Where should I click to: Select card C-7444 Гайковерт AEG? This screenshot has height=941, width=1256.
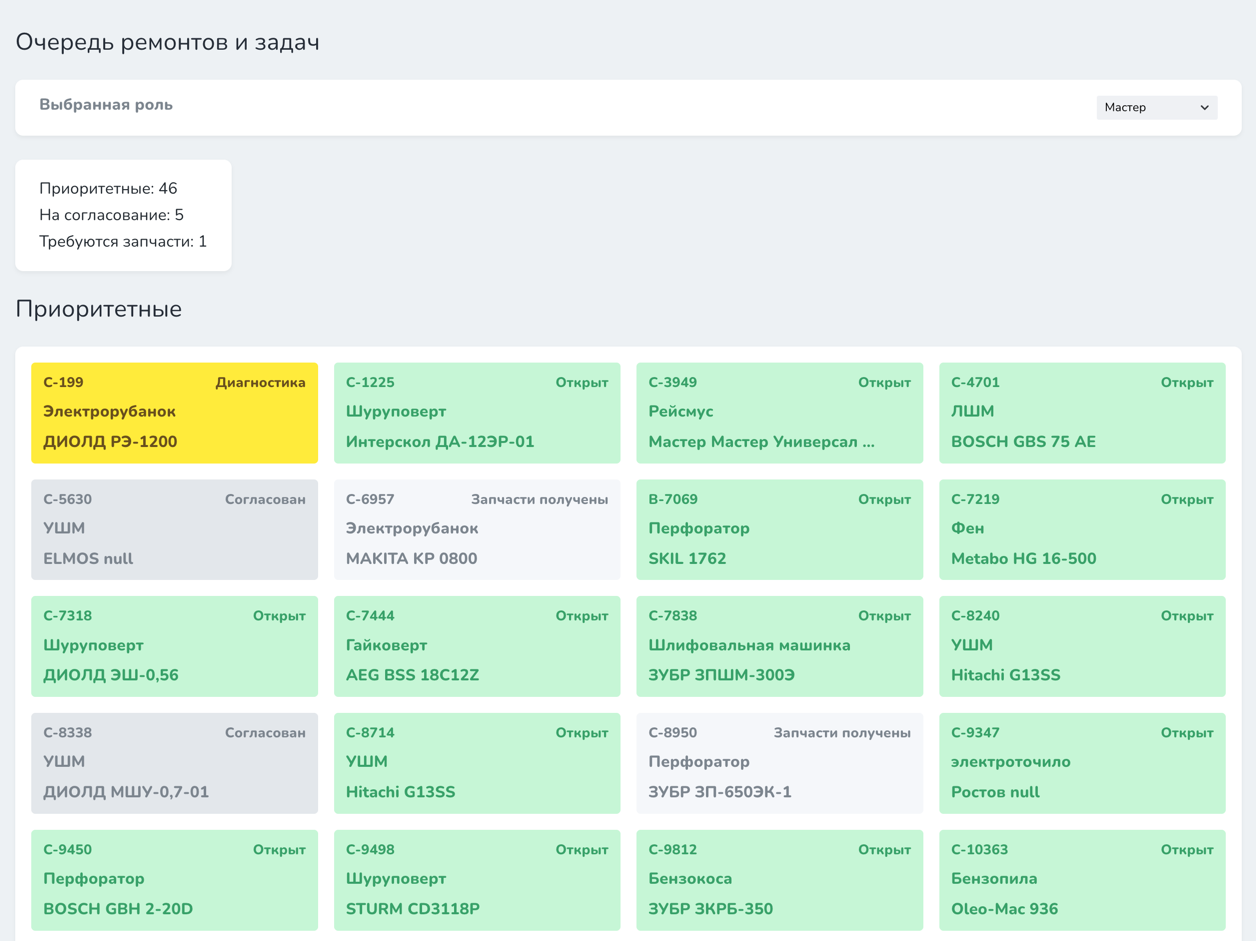click(x=477, y=646)
